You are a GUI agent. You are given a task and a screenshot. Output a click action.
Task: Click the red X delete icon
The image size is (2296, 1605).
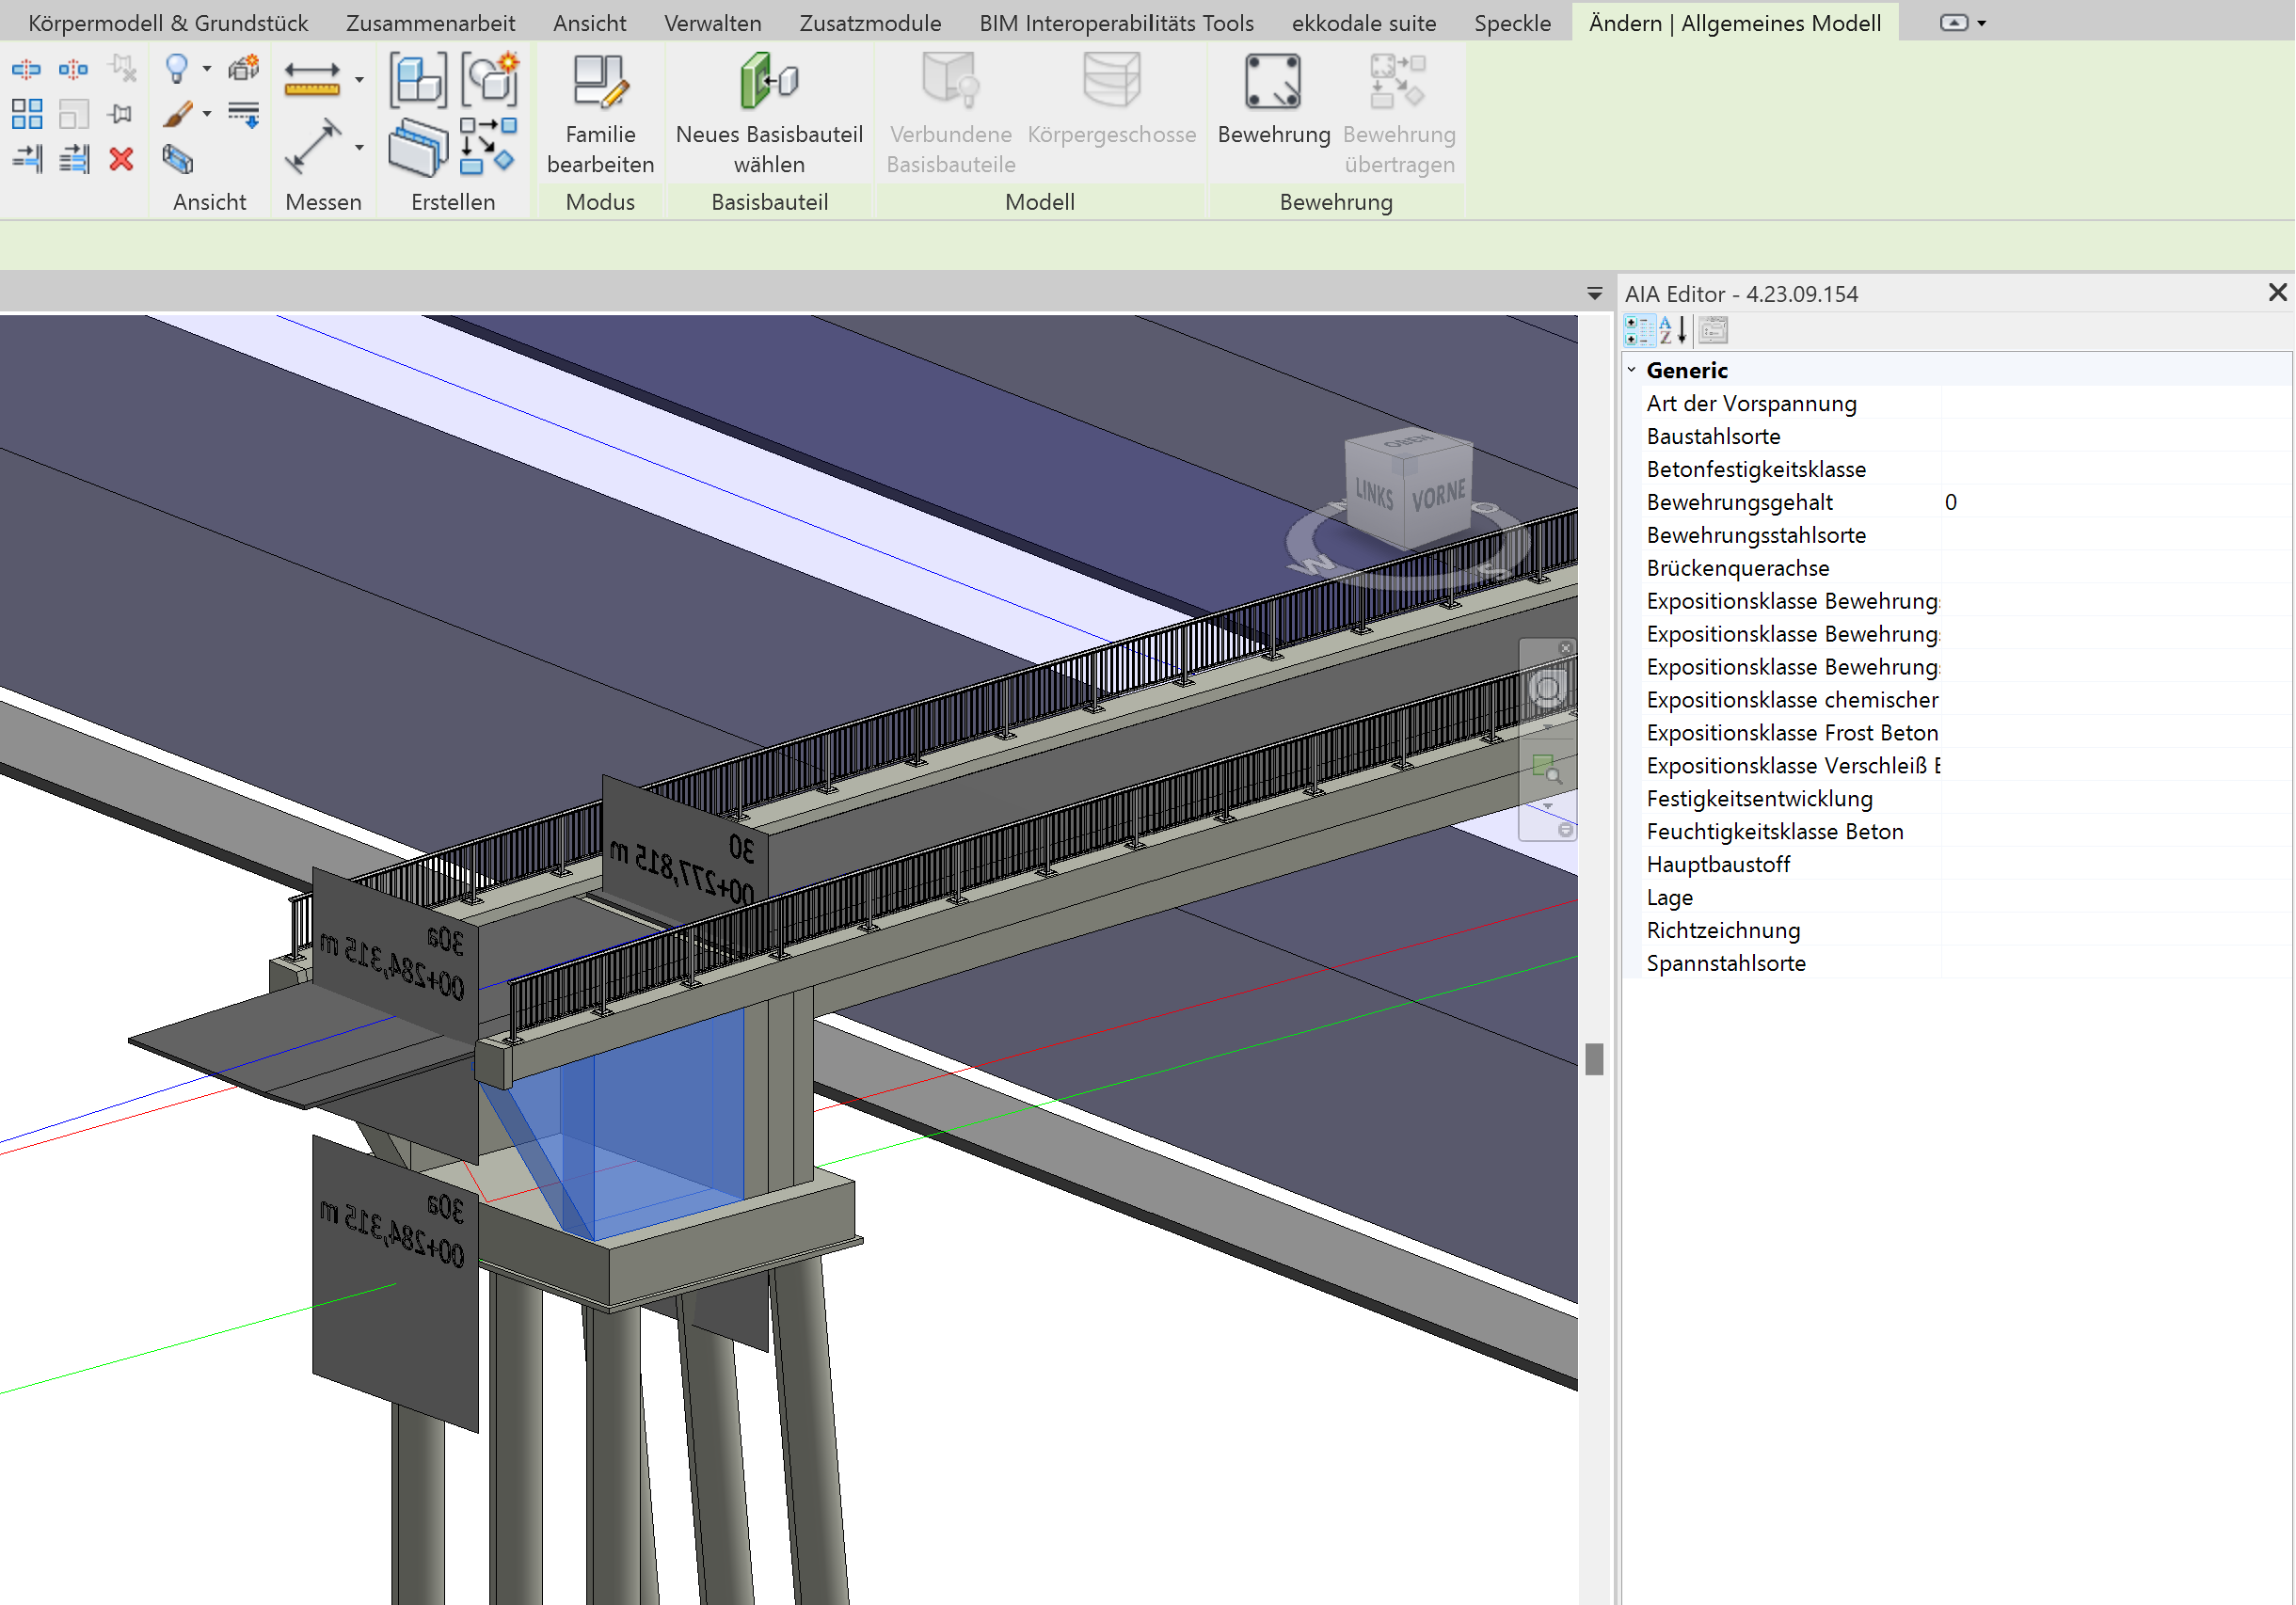121,159
